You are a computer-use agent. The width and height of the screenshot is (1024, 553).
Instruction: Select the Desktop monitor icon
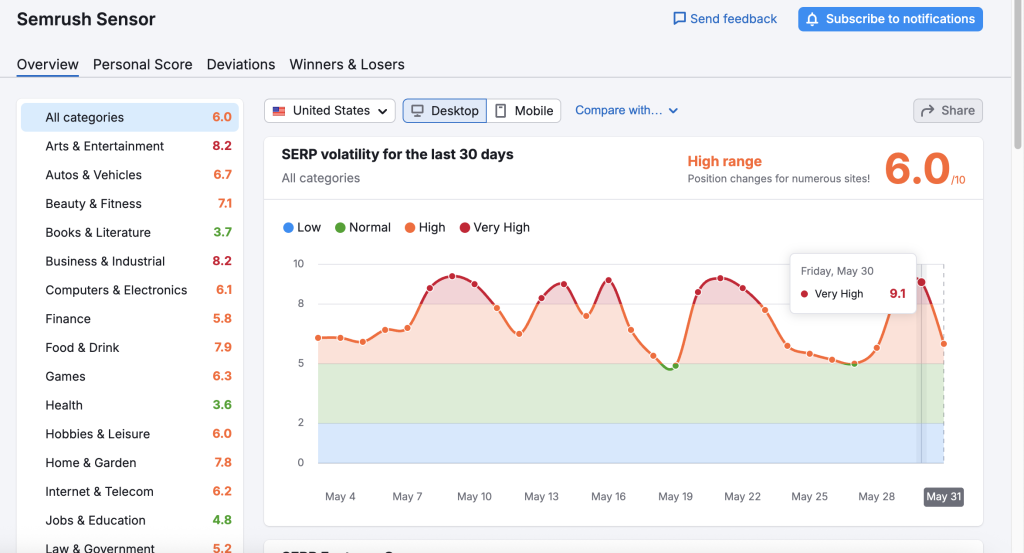[418, 111]
